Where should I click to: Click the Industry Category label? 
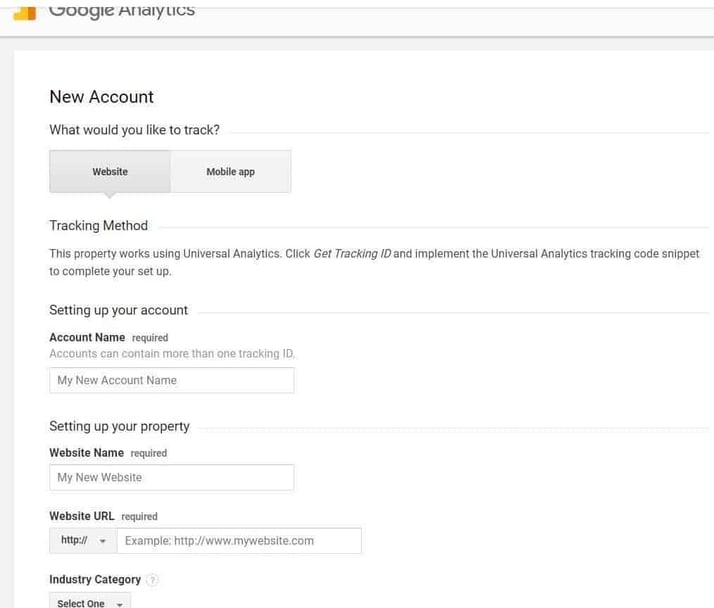pyautogui.click(x=95, y=579)
